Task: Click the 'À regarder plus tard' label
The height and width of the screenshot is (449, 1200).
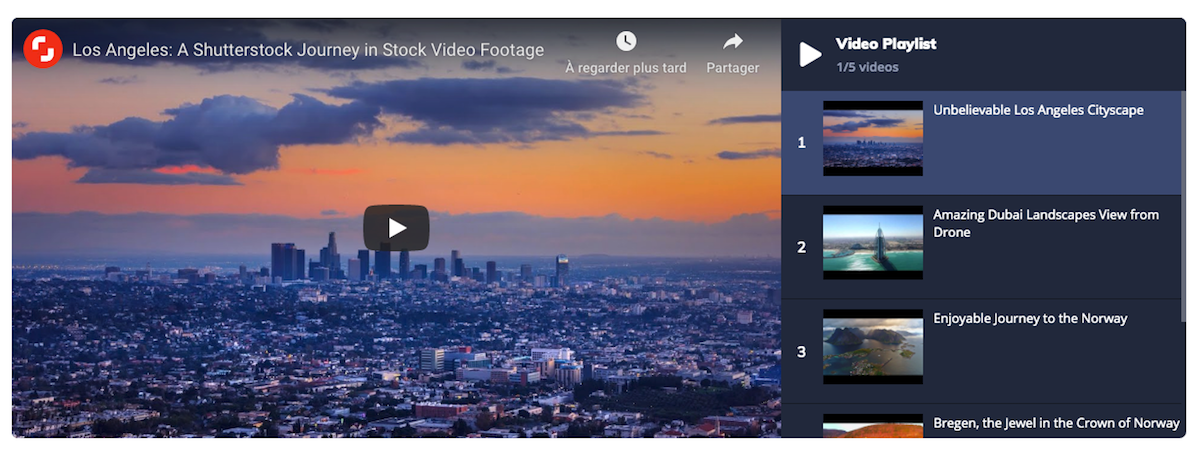Action: click(626, 68)
